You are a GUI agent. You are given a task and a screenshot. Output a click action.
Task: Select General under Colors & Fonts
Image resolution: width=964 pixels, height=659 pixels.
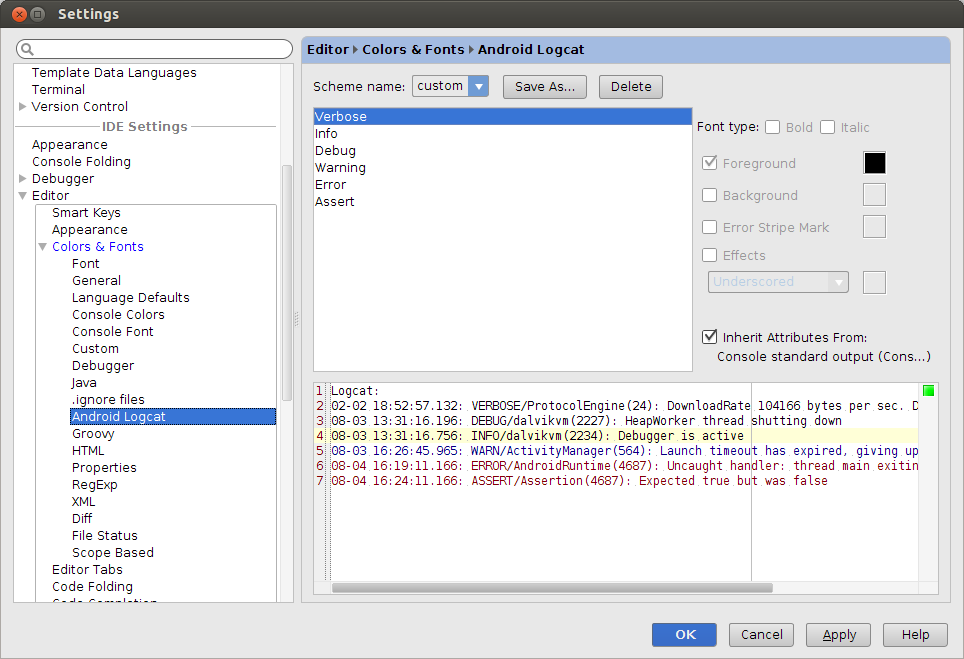pos(96,280)
